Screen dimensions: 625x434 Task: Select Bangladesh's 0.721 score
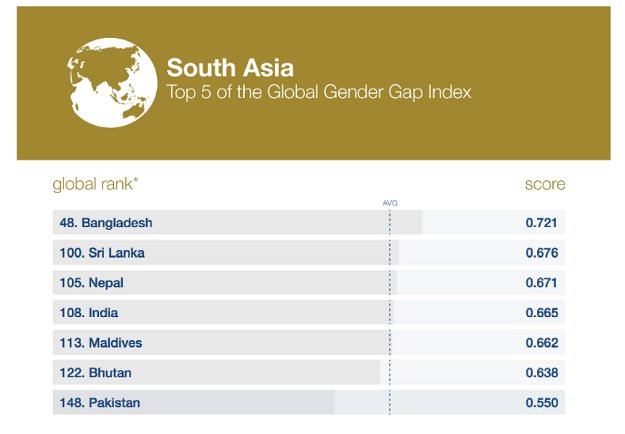tap(541, 222)
